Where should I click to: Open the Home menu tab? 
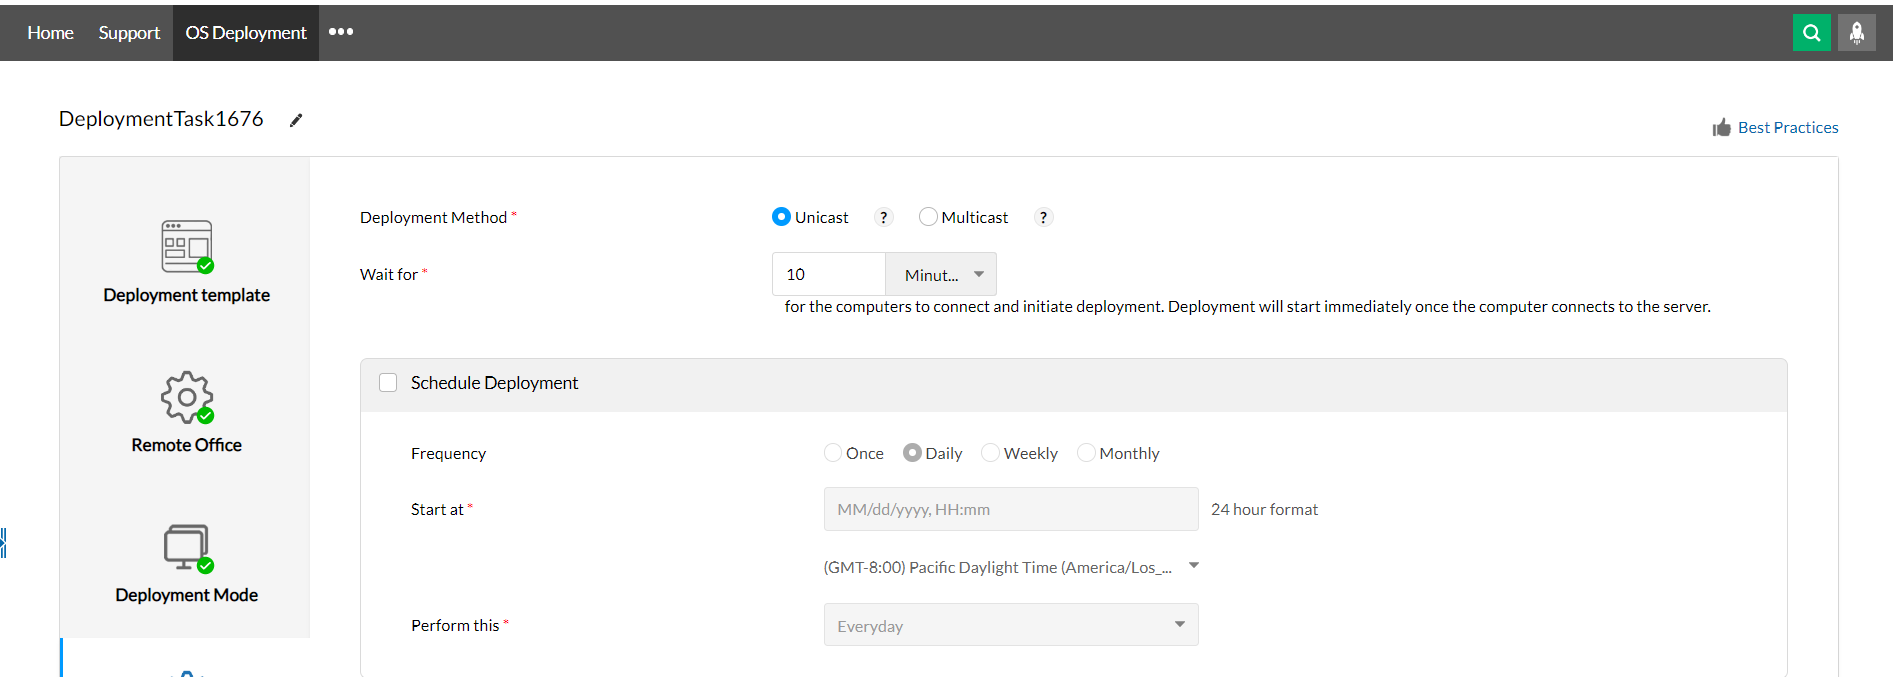click(51, 33)
